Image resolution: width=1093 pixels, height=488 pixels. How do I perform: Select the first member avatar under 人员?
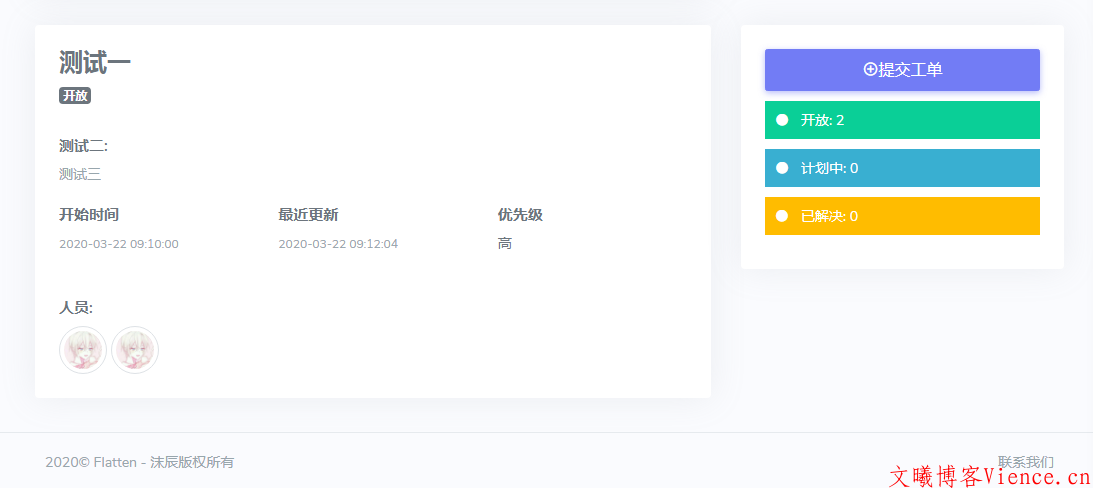(83, 350)
